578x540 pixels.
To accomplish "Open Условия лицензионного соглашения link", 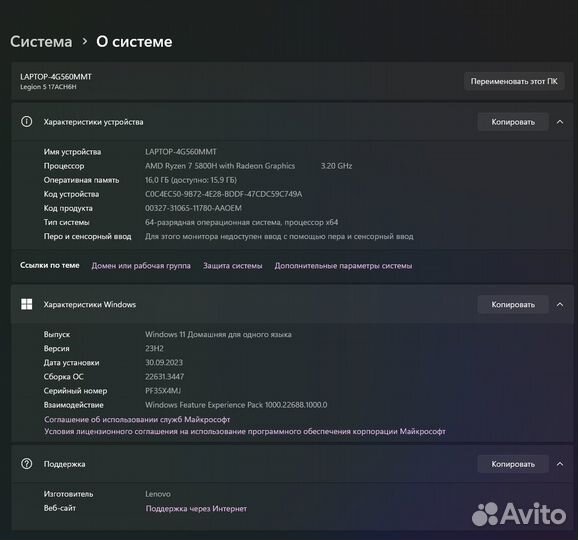I will click(x=245, y=431).
